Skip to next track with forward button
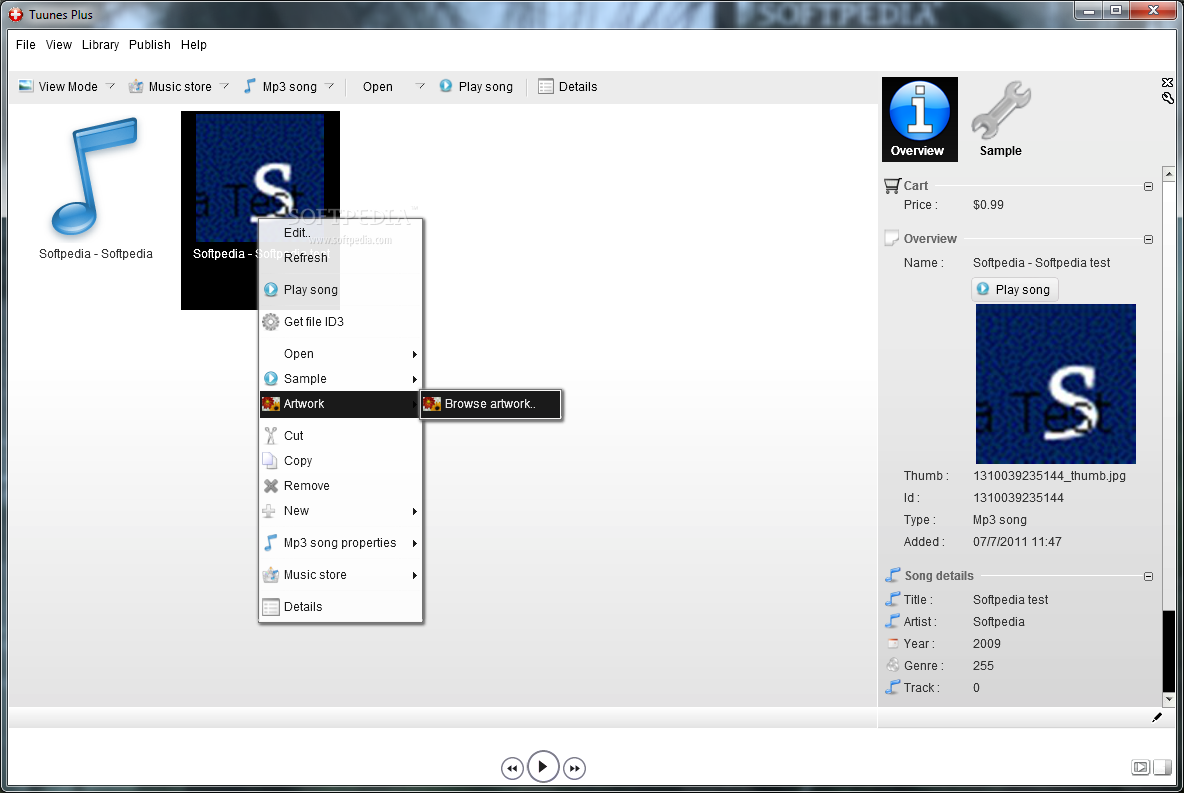The image size is (1184, 793). coord(575,768)
